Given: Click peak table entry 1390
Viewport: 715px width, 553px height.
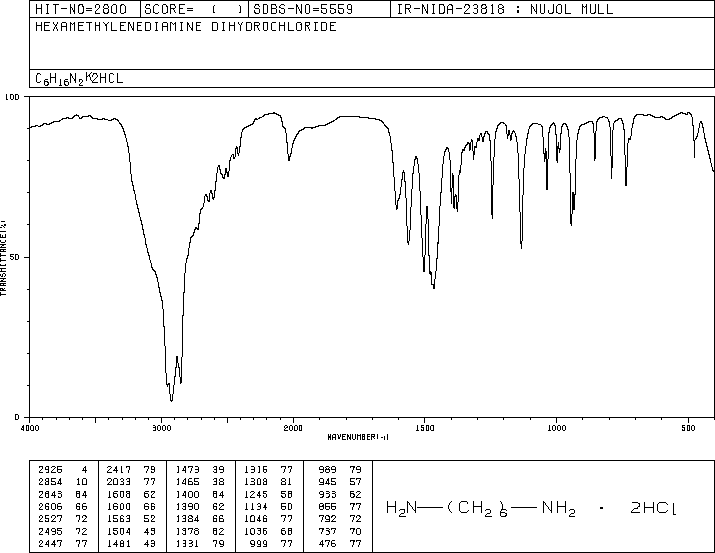Looking at the screenshot, I should tap(187, 506).
